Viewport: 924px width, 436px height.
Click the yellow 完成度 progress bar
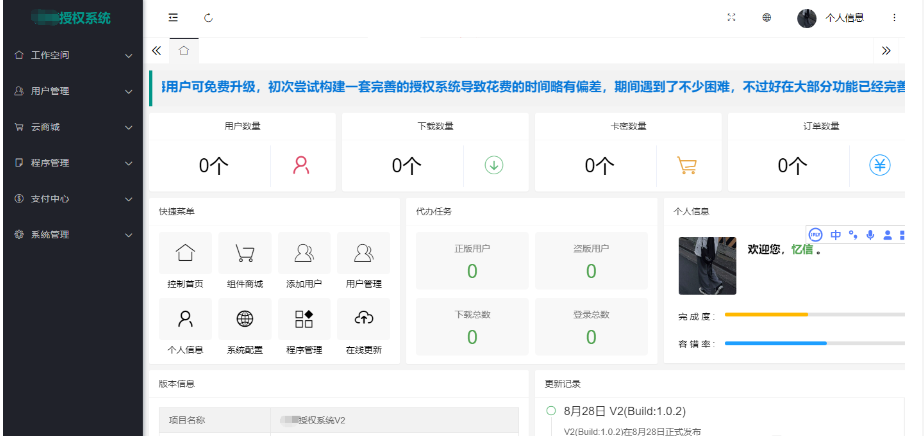pos(766,315)
